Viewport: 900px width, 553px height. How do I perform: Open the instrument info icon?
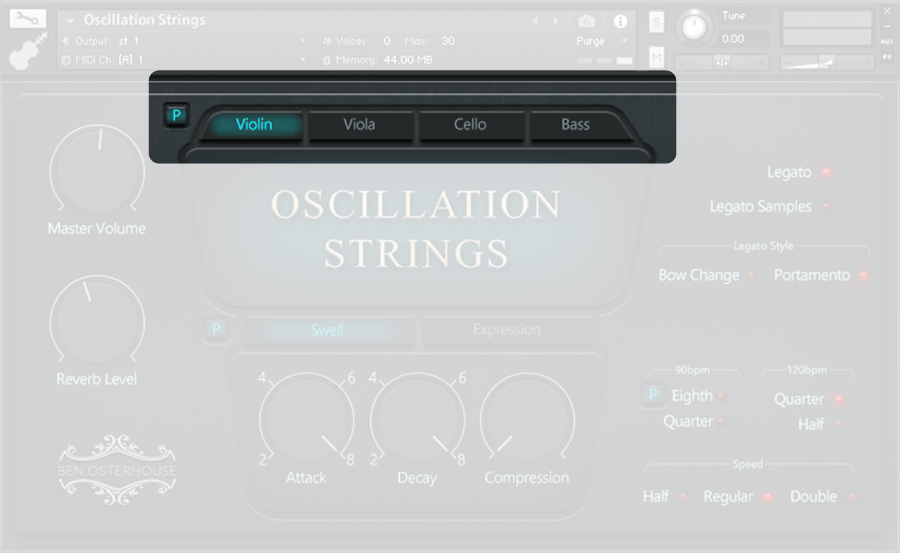(x=620, y=21)
